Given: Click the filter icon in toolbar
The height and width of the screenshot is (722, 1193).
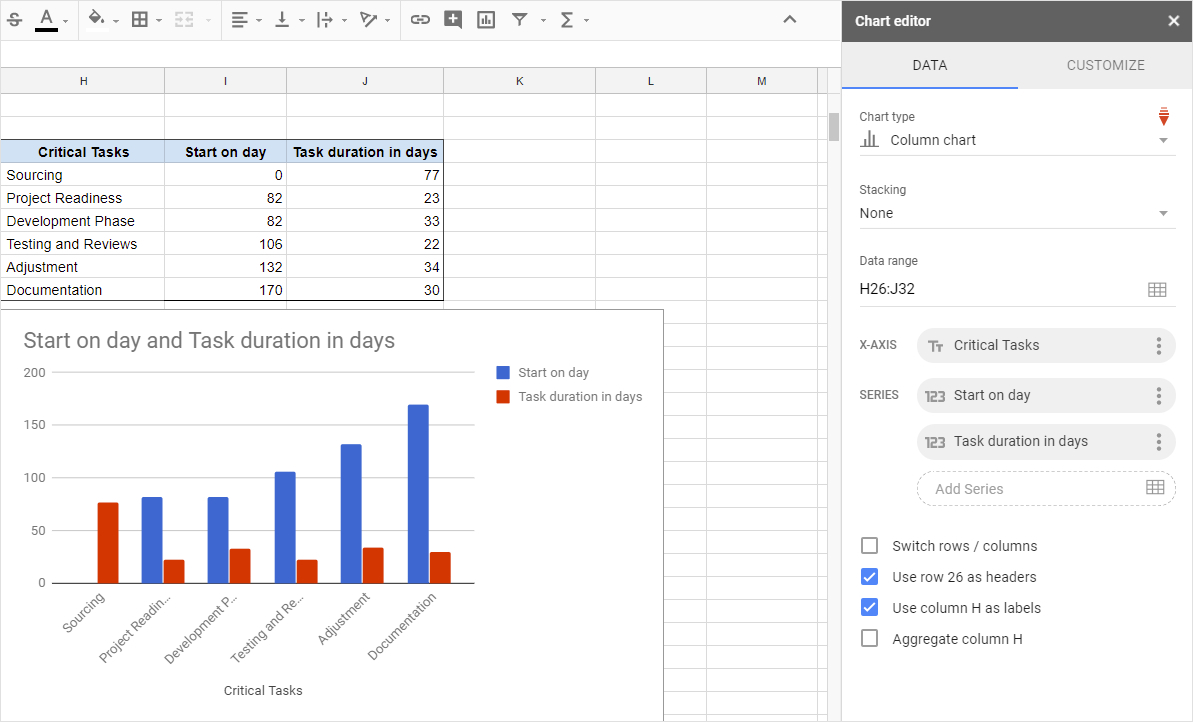Looking at the screenshot, I should point(519,19).
